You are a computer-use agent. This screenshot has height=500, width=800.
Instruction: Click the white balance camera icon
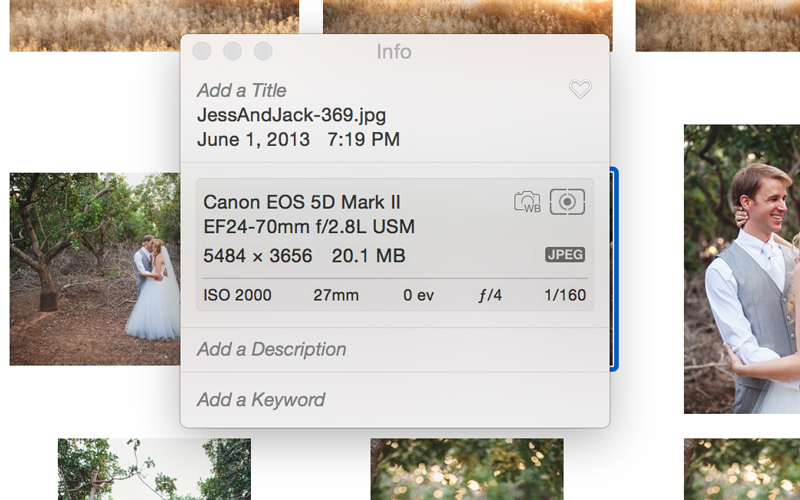coord(527,202)
